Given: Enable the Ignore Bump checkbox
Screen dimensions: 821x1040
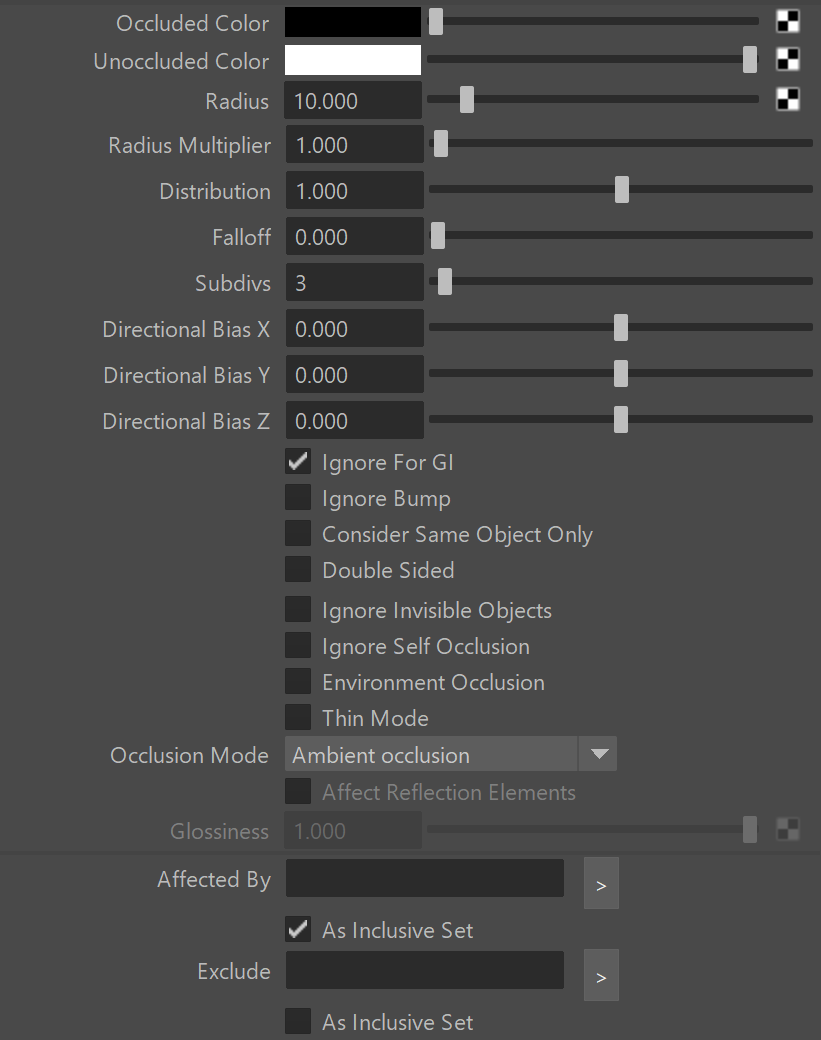Looking at the screenshot, I should coord(298,497).
